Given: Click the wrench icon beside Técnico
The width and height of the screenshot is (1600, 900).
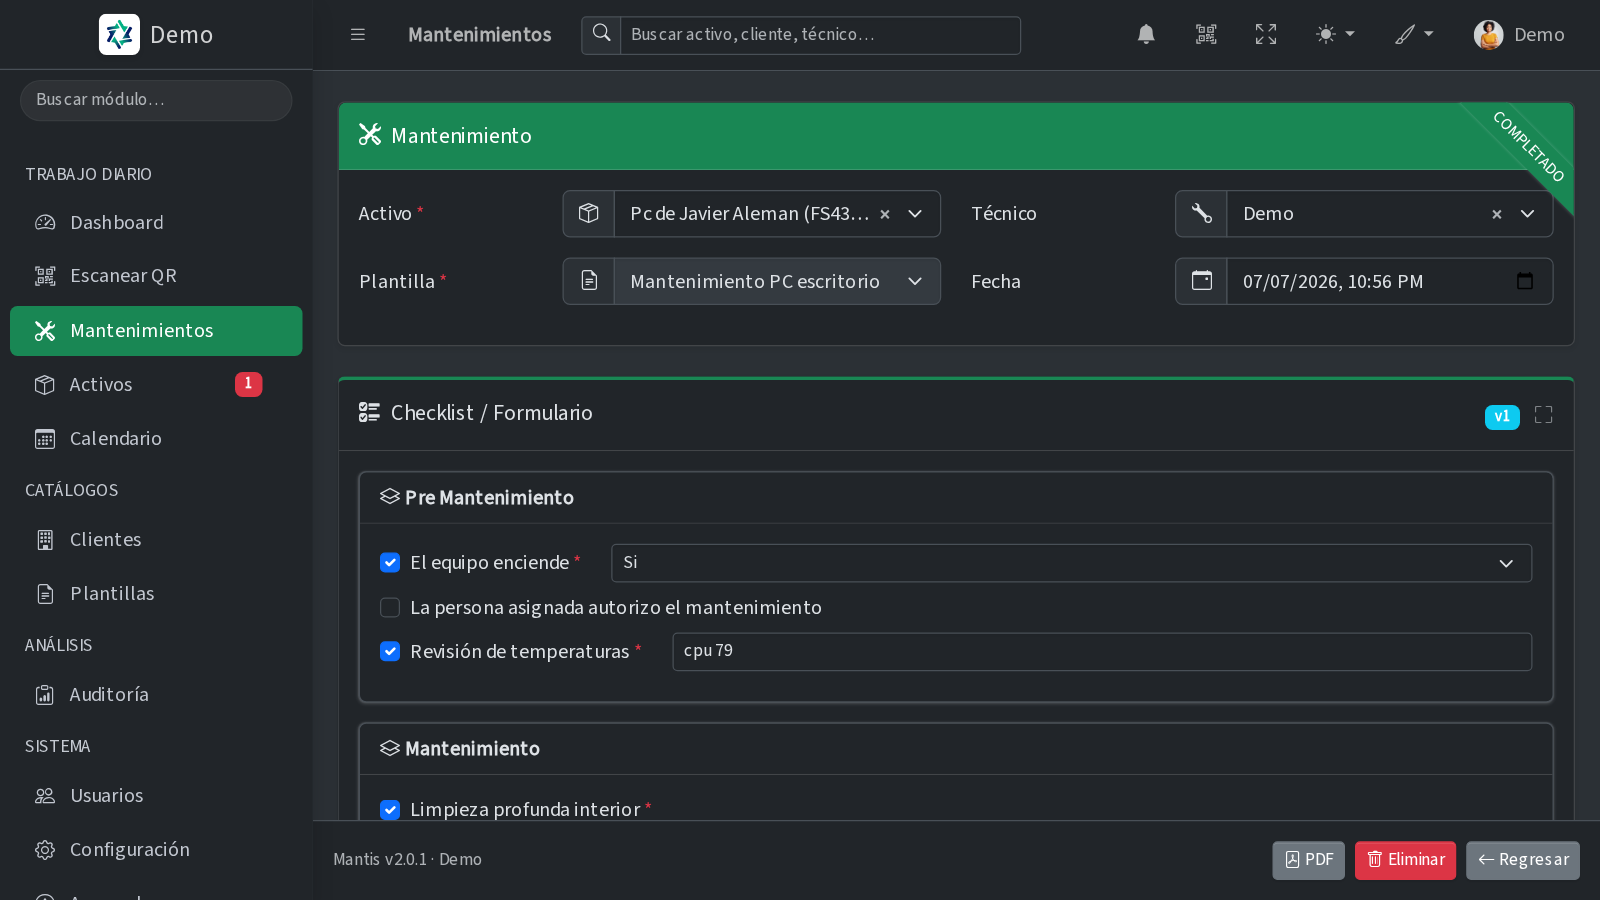Looking at the screenshot, I should [1201, 213].
